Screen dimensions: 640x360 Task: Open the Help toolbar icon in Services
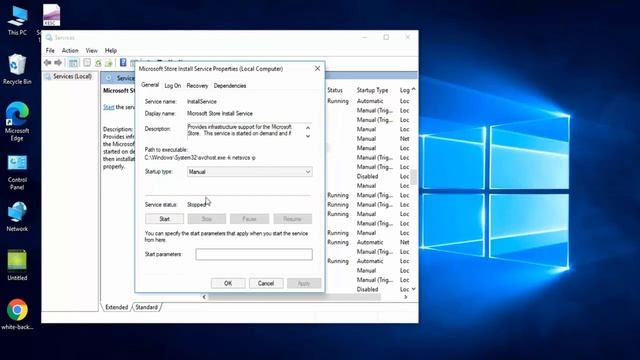coord(123,62)
